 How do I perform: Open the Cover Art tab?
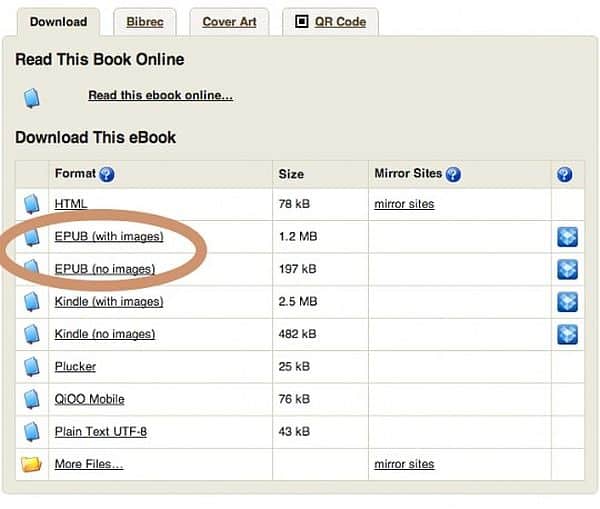click(229, 22)
